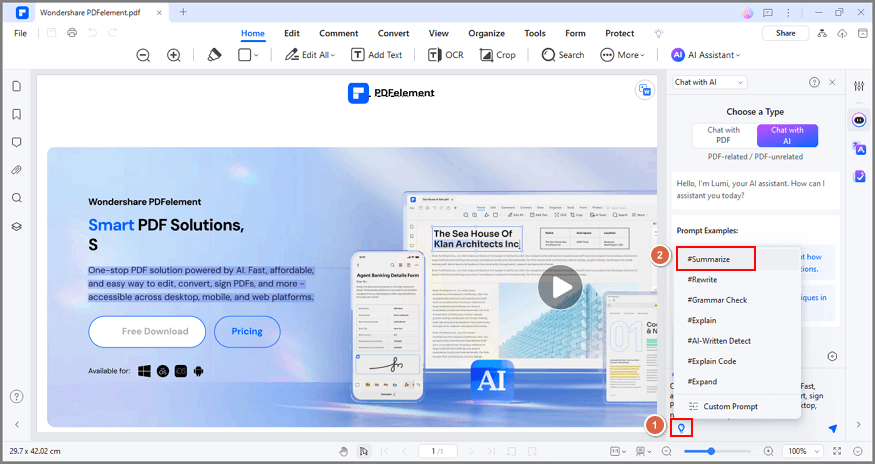Switch to the Edit tab

point(292,34)
